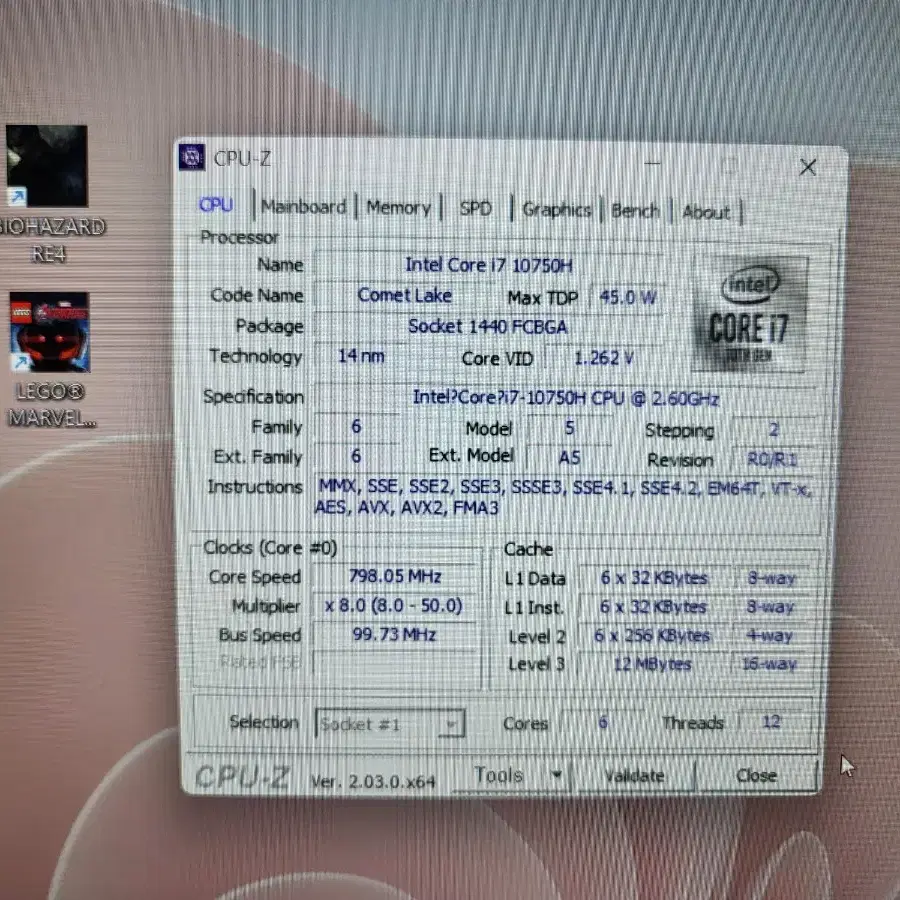Viewport: 900px width, 900px height.
Task: Show the About tab
Action: pos(706,212)
